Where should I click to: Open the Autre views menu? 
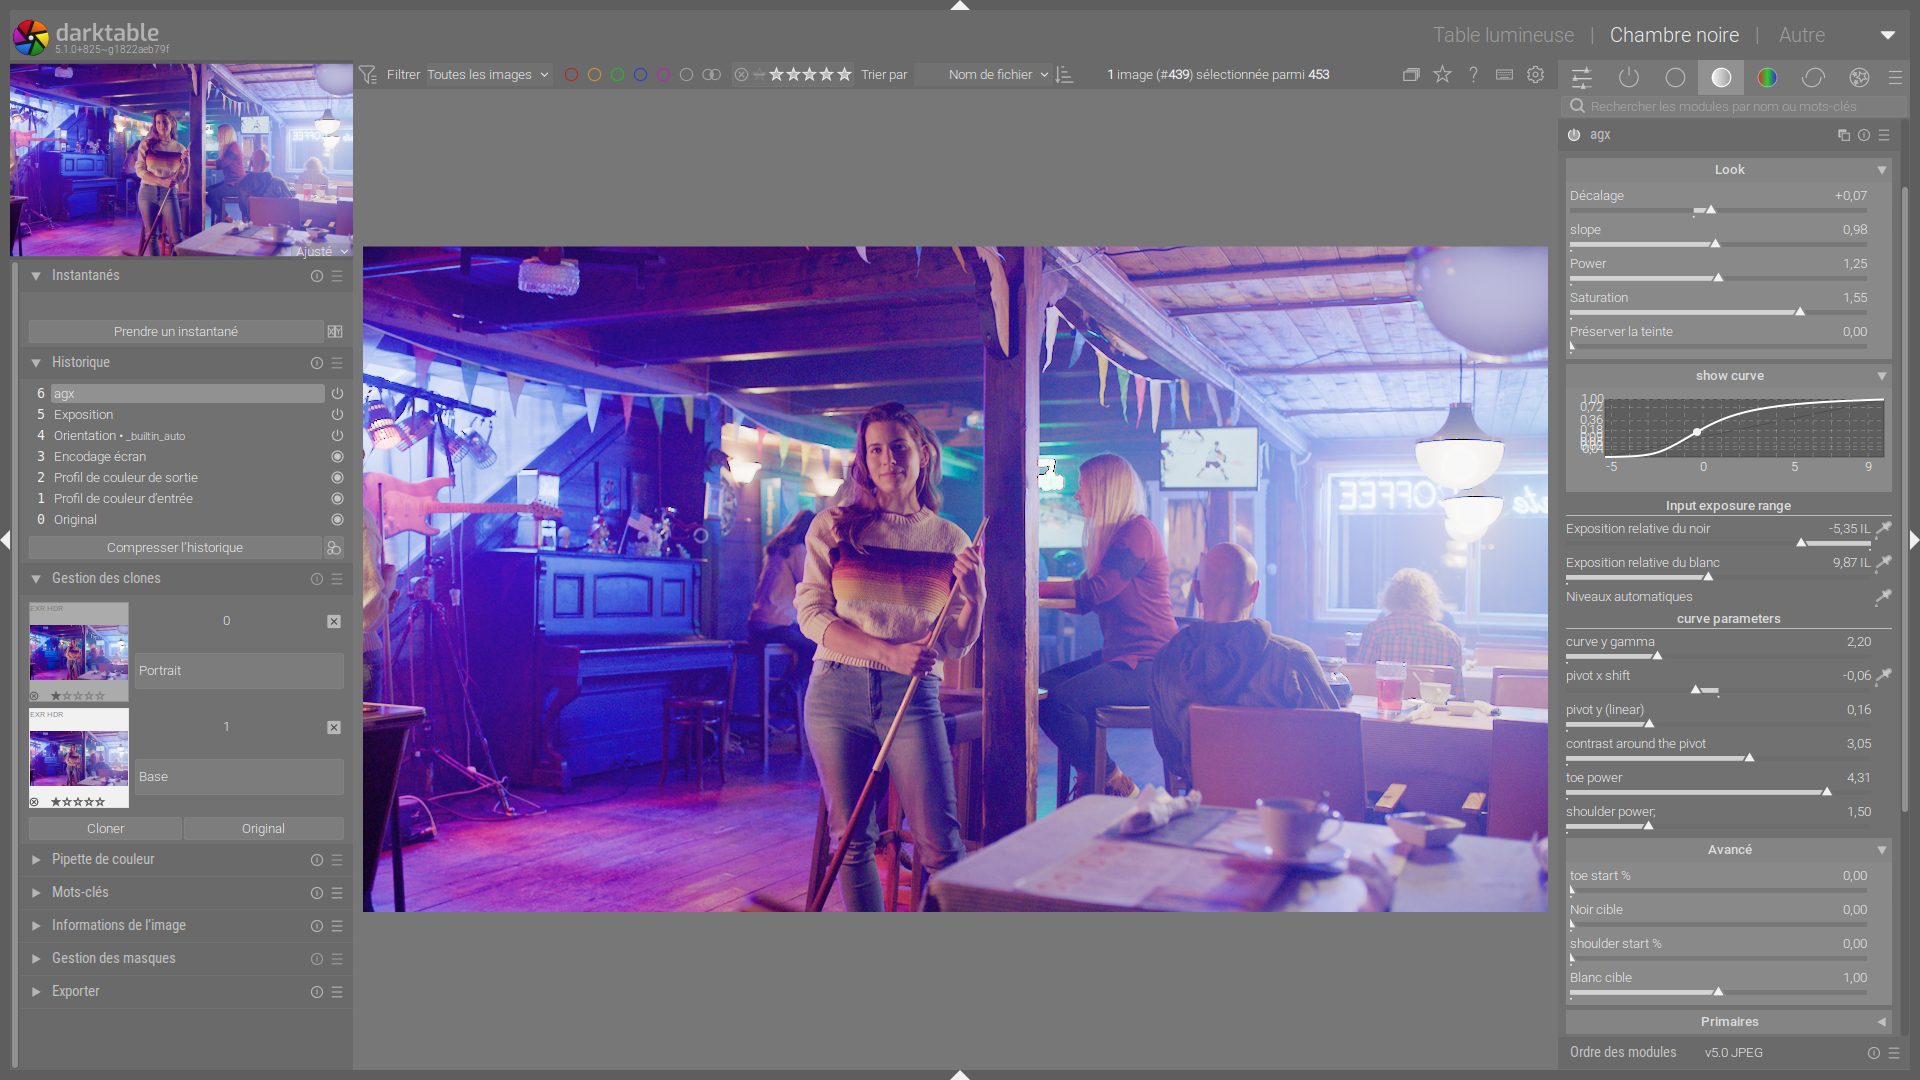pyautogui.click(x=1801, y=35)
